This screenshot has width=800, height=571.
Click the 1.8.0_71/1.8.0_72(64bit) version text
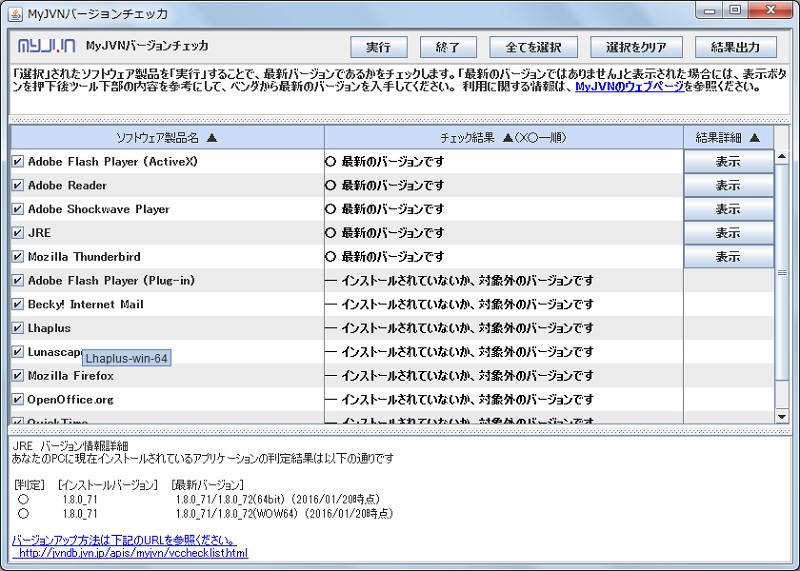pyautogui.click(x=230, y=500)
